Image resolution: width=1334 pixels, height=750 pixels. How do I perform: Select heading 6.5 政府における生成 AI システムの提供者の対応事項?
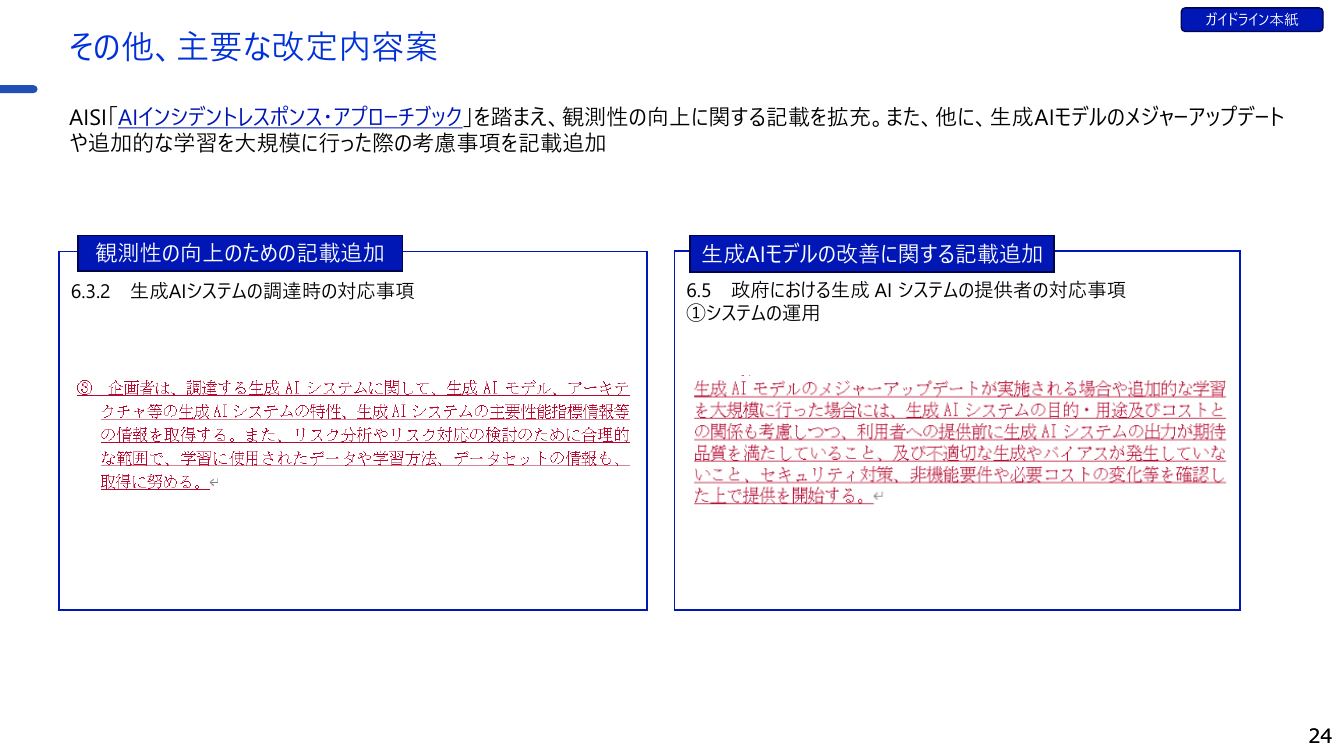[x=906, y=290]
